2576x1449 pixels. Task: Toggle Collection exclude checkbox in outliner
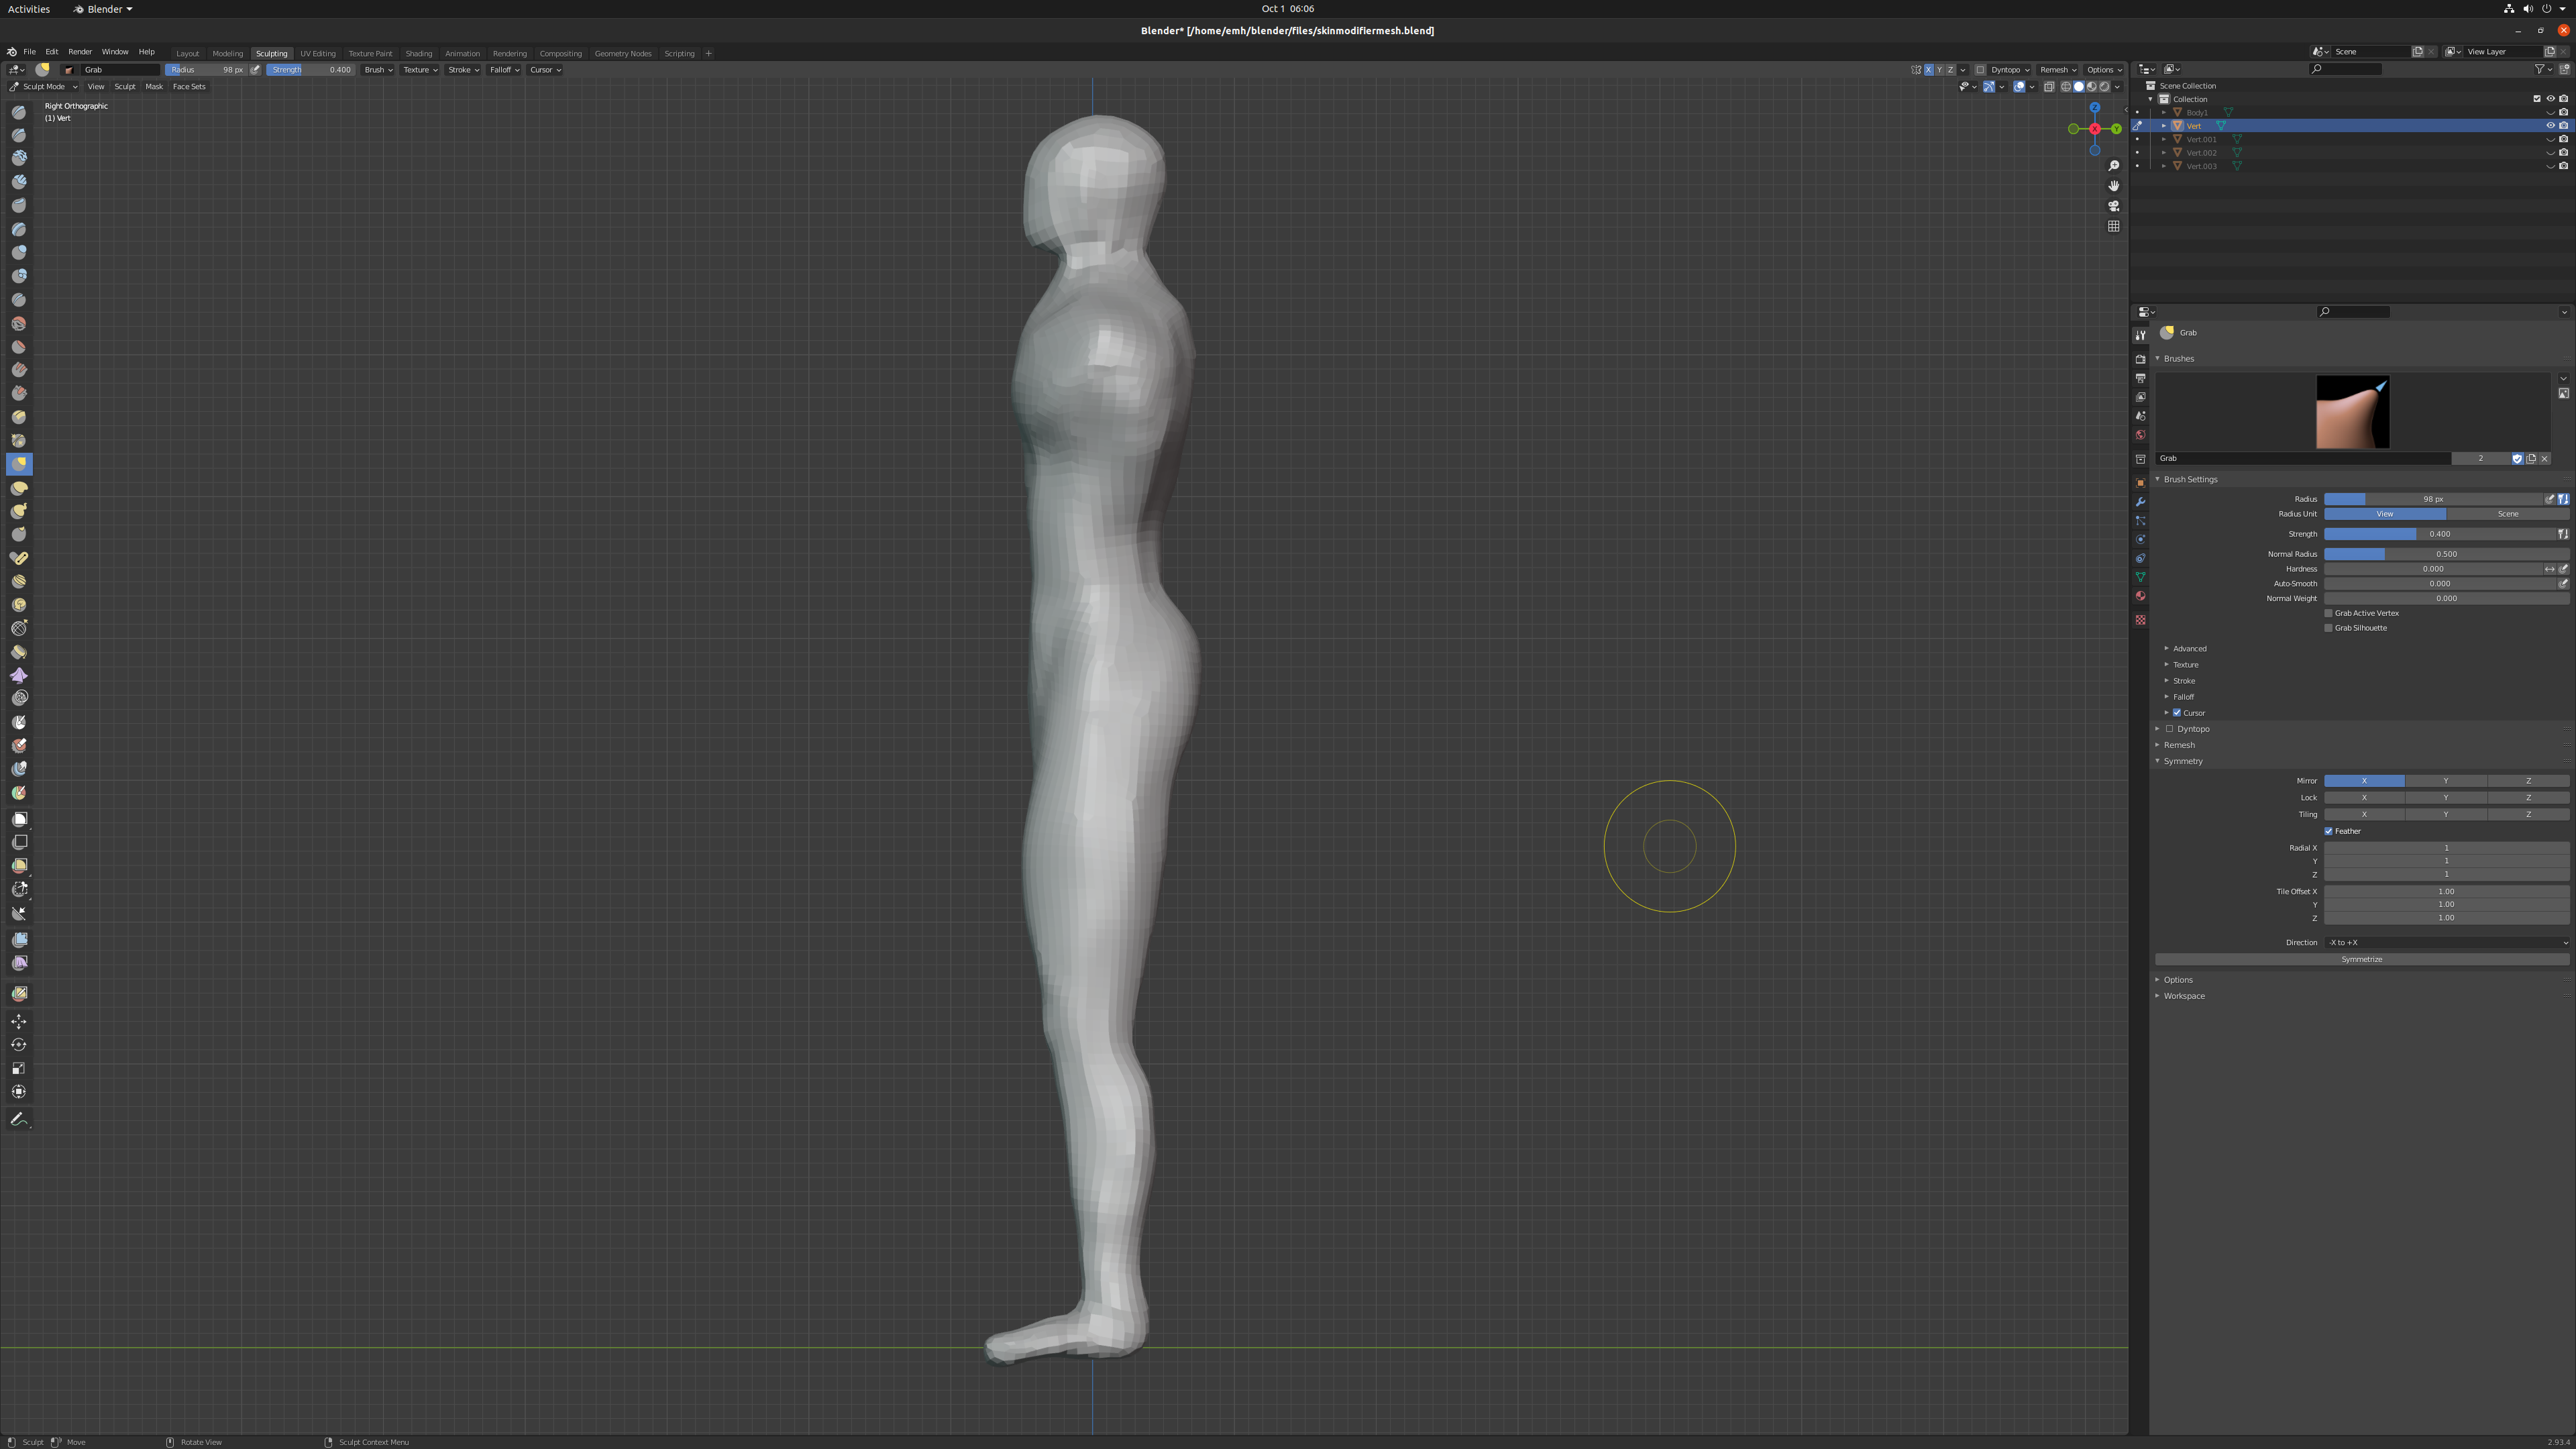point(2537,99)
